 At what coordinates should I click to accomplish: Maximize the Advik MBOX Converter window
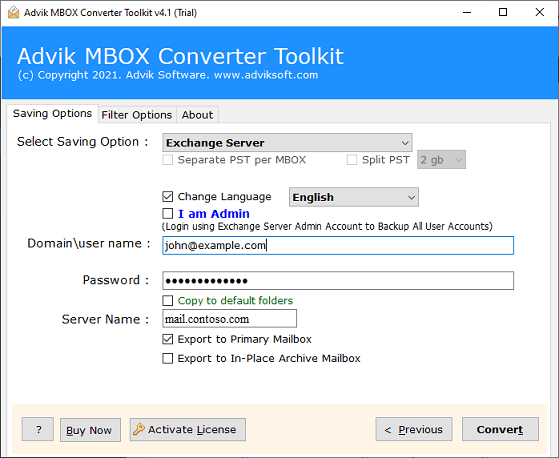(x=503, y=12)
